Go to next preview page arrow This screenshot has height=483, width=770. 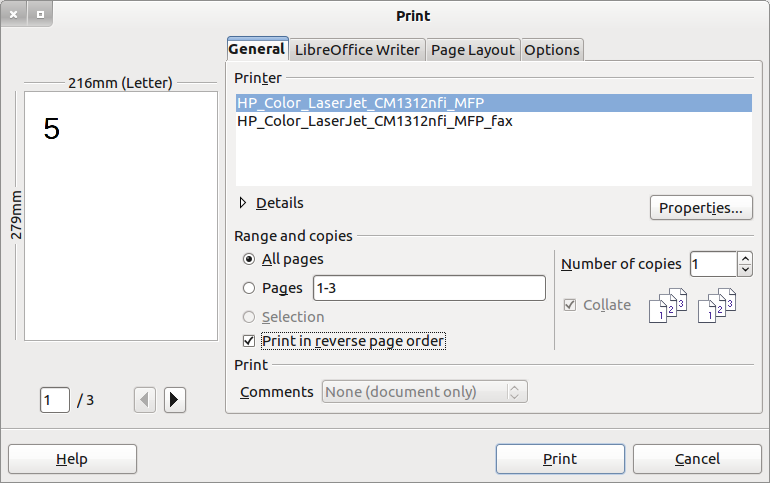(174, 400)
